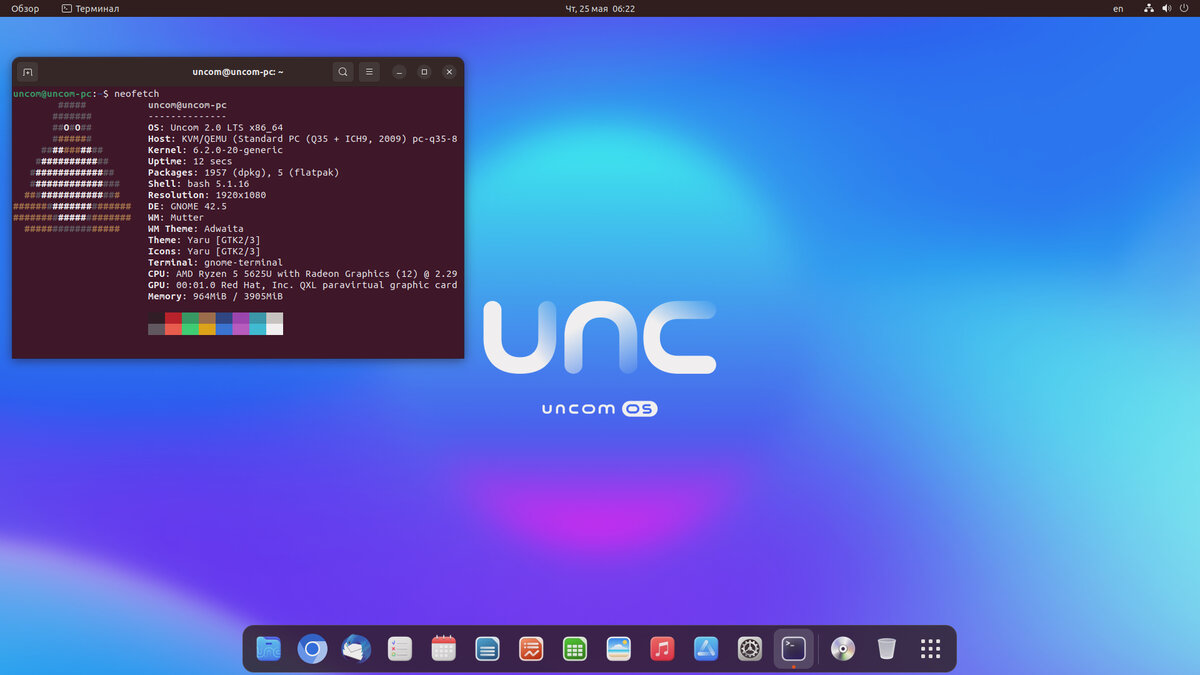Open the terminal hamburger menu
The width and height of the screenshot is (1200, 675).
coord(369,72)
